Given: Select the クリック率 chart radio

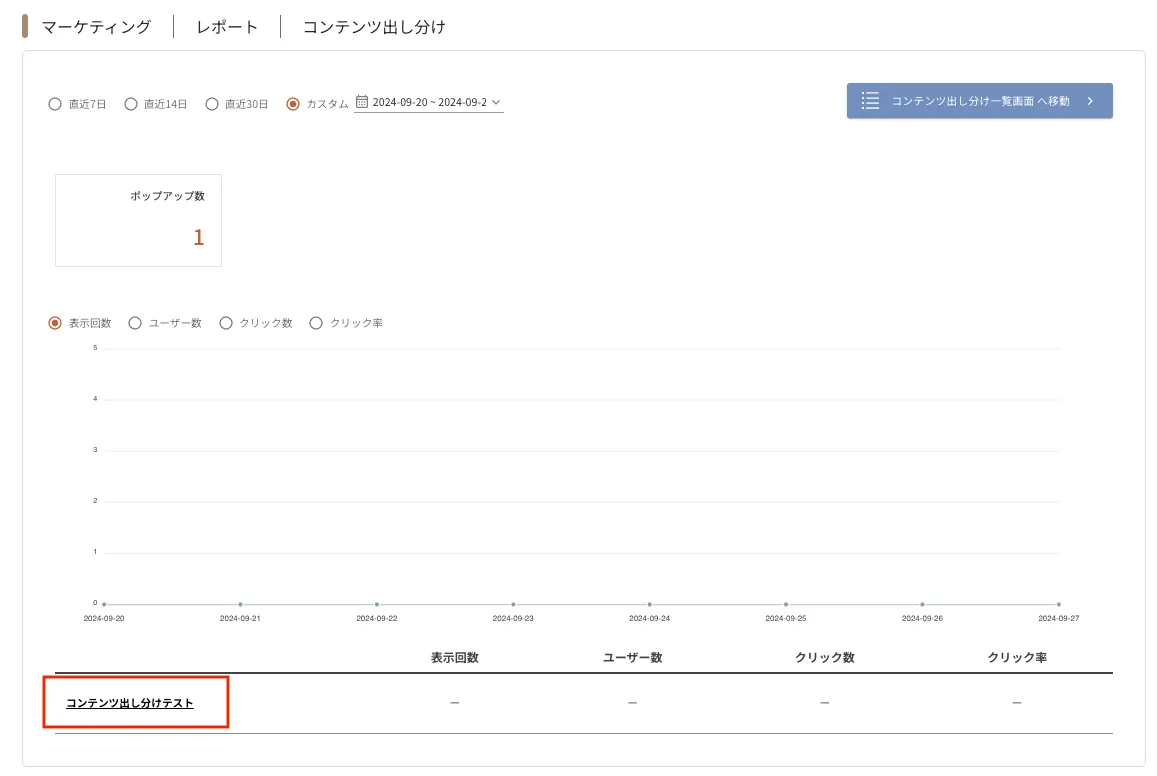Looking at the screenshot, I should [x=316, y=323].
